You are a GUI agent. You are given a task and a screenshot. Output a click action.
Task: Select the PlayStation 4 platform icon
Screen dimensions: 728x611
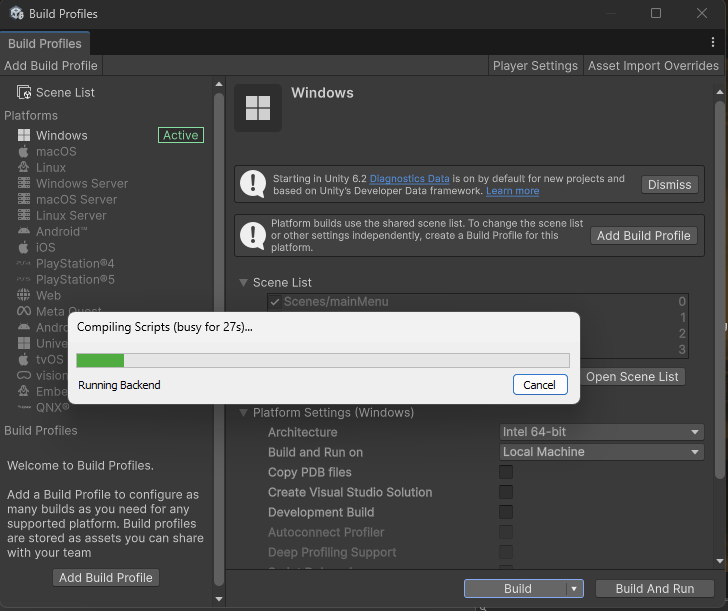coord(24,263)
